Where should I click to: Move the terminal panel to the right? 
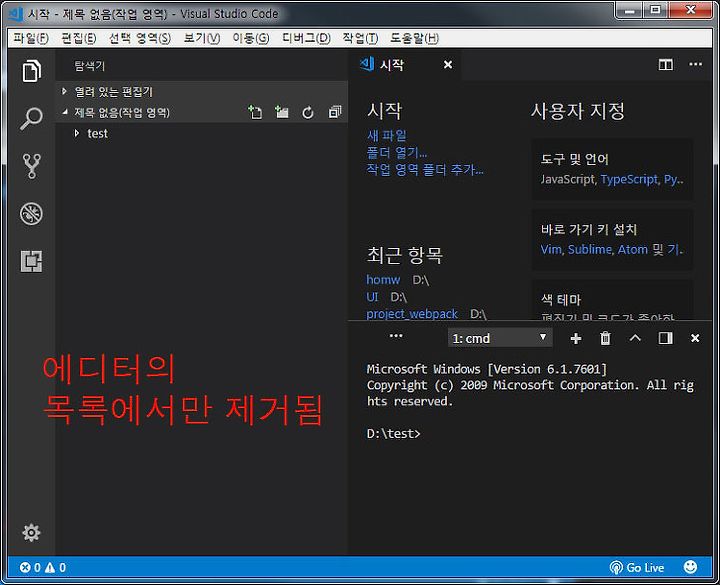[x=665, y=338]
